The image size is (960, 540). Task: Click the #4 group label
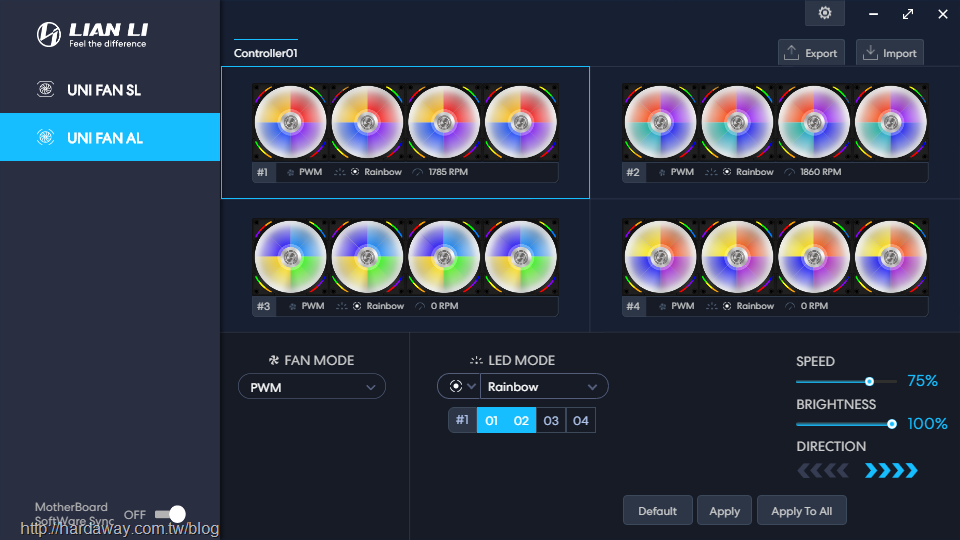633,306
